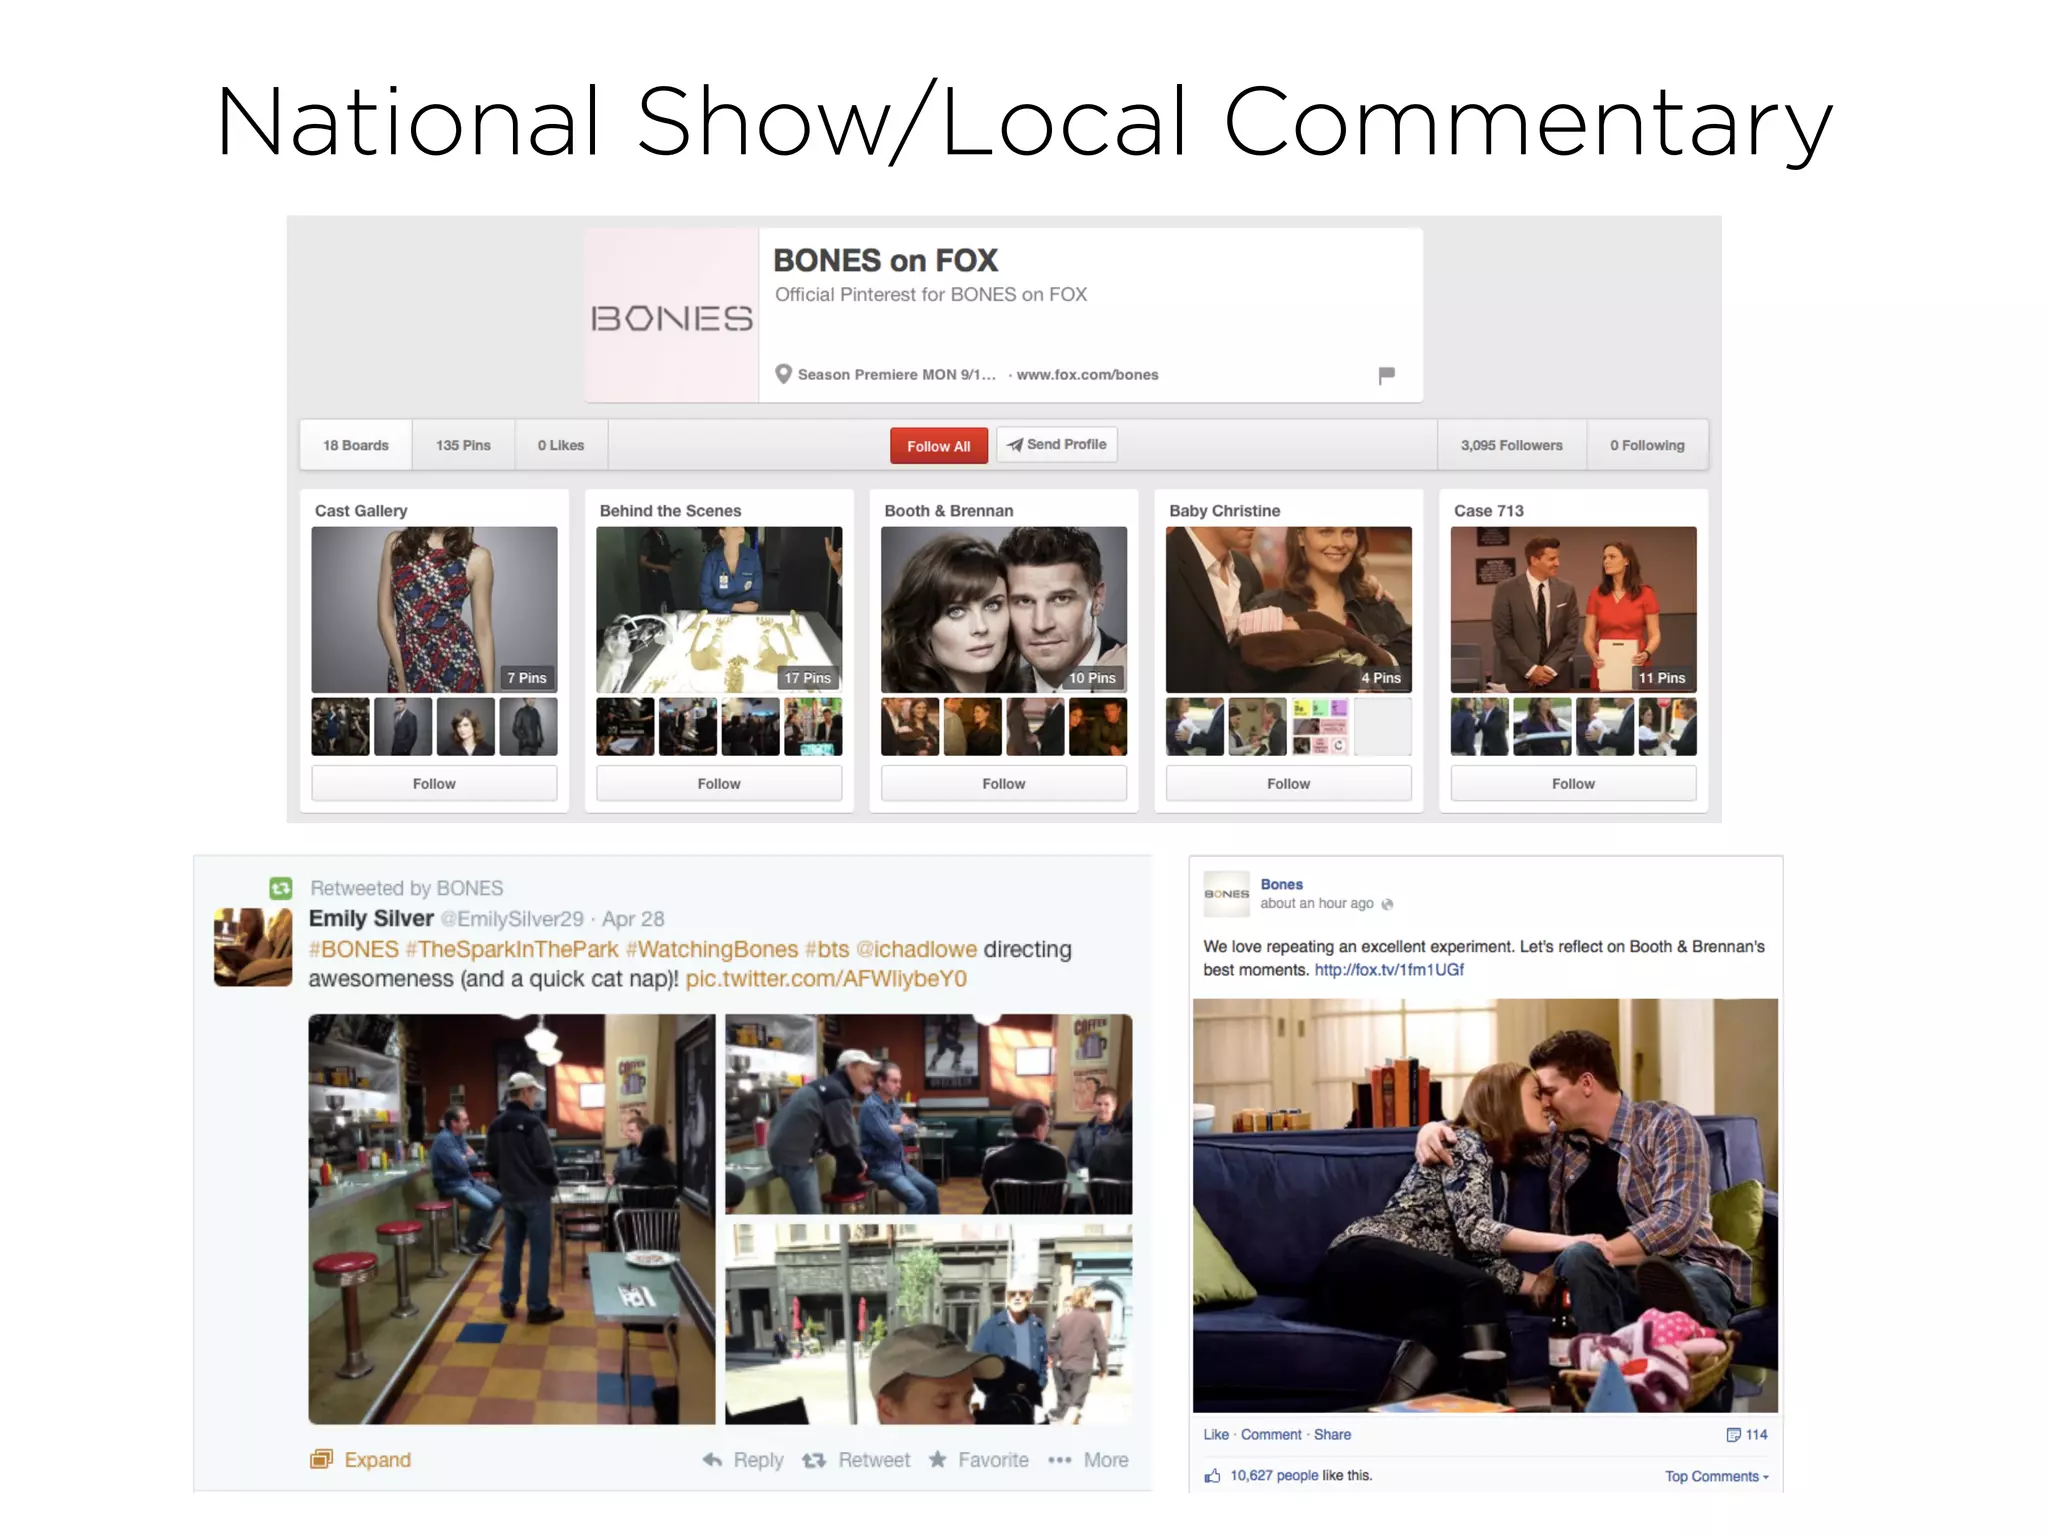The width and height of the screenshot is (2048, 1536).
Task: Click the Send Profile button
Action: point(1057,445)
